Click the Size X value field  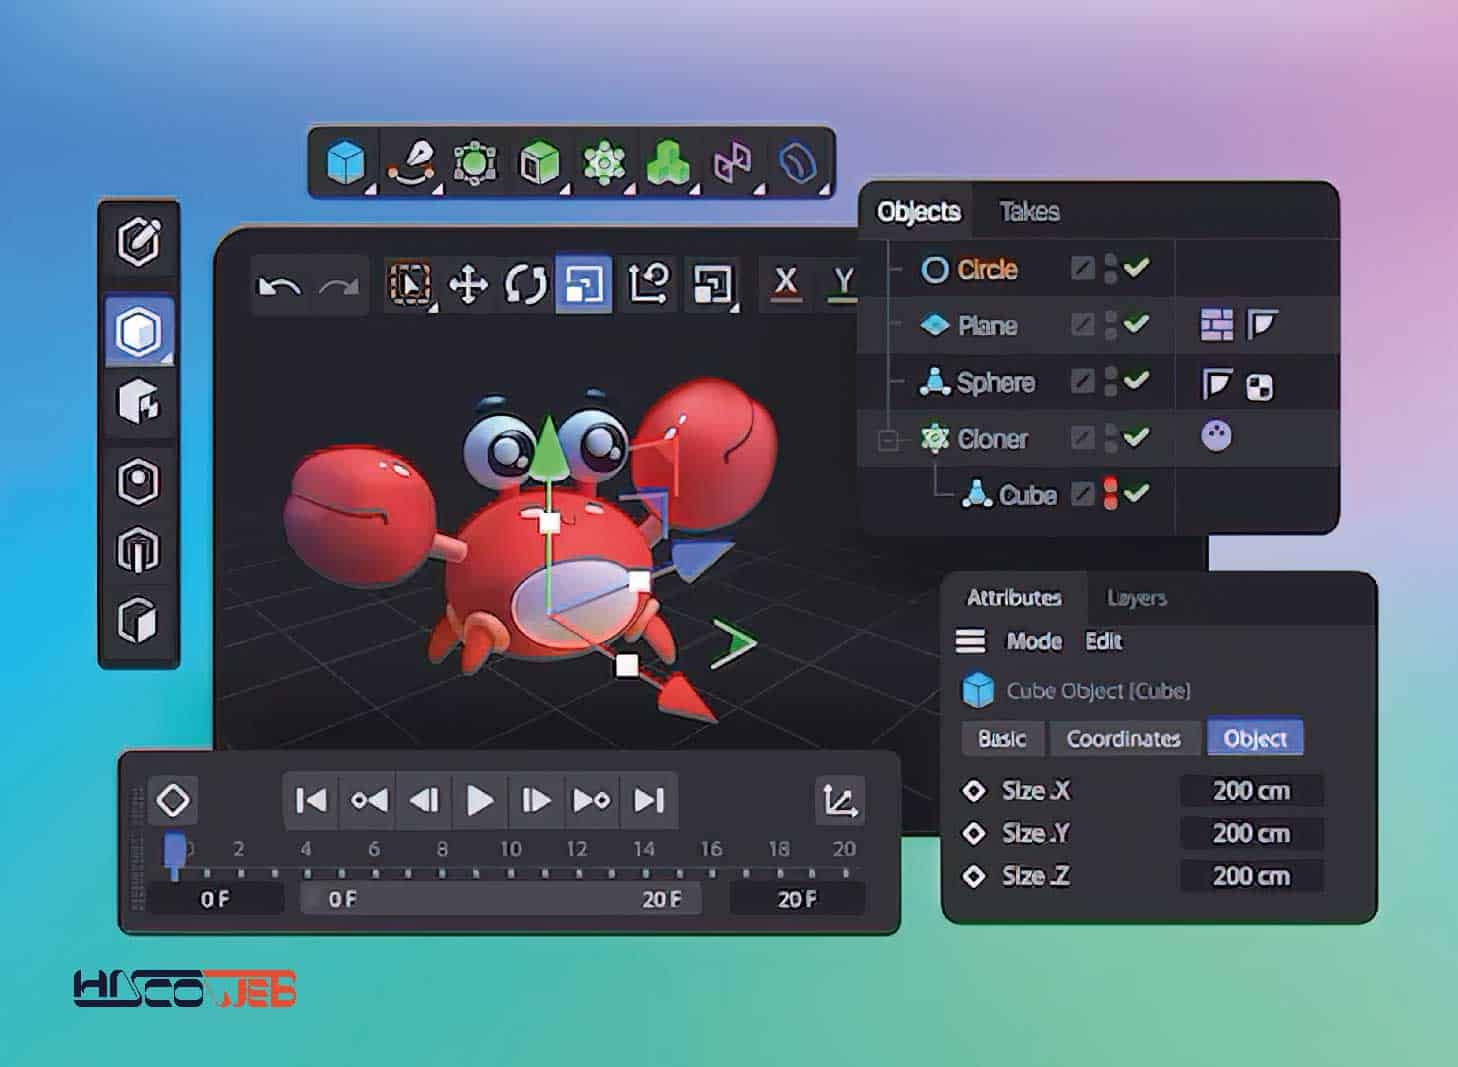tap(1251, 791)
